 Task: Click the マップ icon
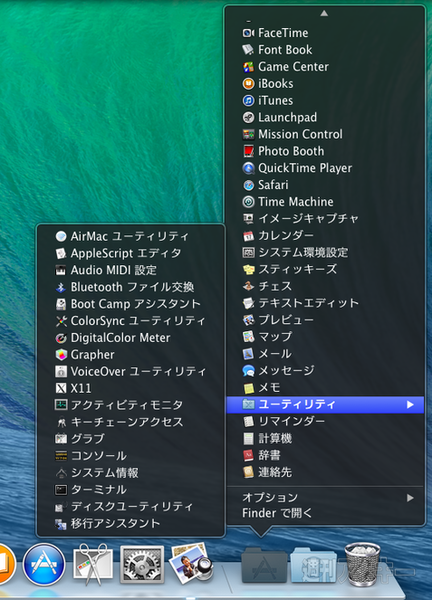pyautogui.click(x=248, y=337)
